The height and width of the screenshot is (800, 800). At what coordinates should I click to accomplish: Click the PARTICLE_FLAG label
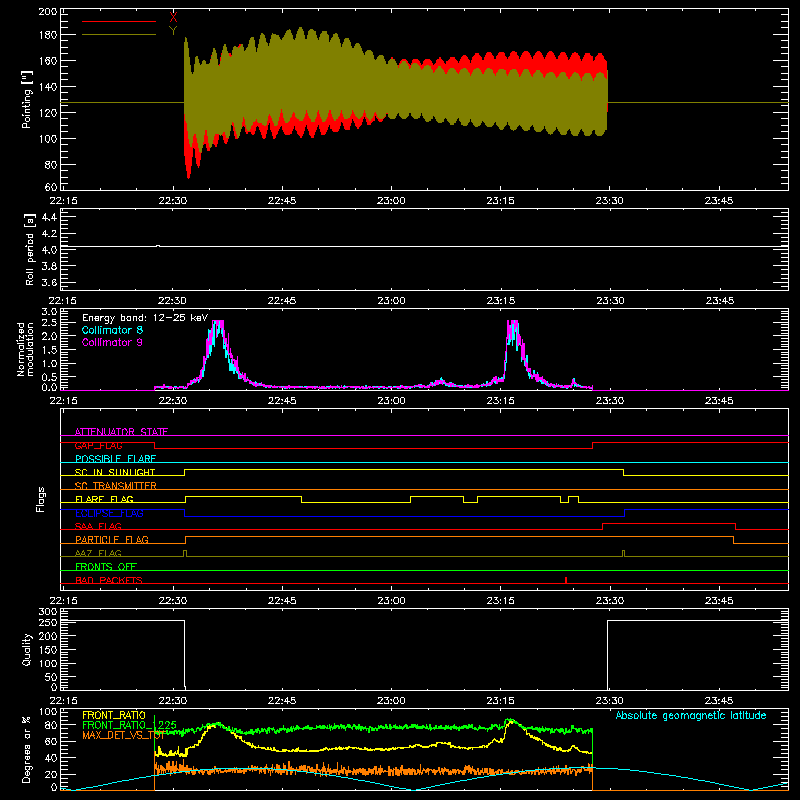[x=112, y=540]
